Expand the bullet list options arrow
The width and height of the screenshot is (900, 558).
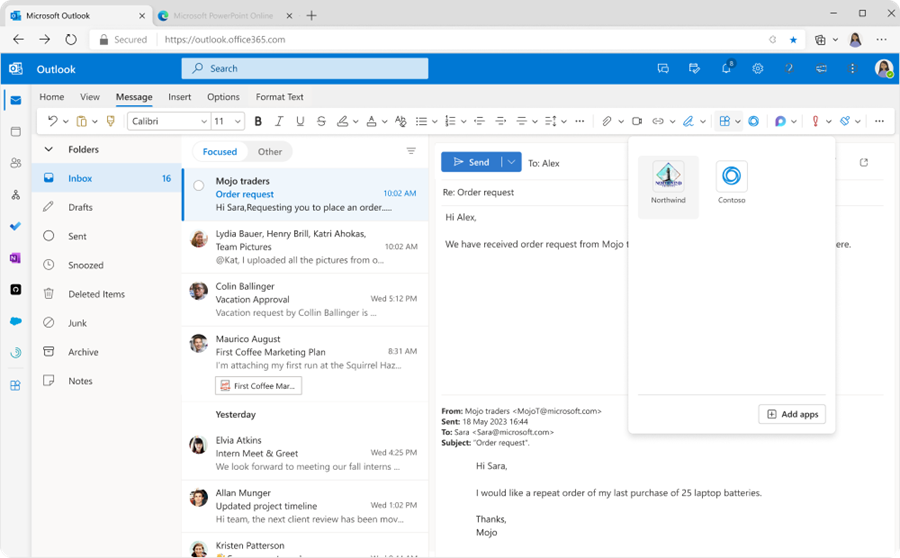[435, 122]
